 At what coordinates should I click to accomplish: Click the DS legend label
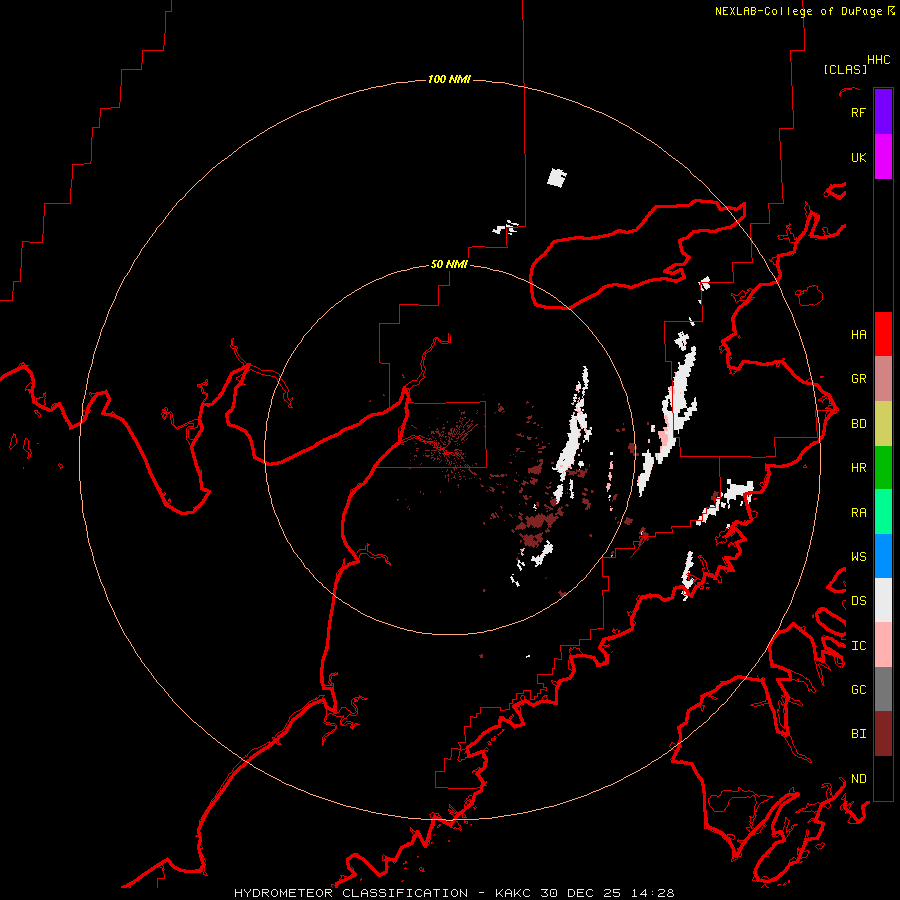(858, 600)
